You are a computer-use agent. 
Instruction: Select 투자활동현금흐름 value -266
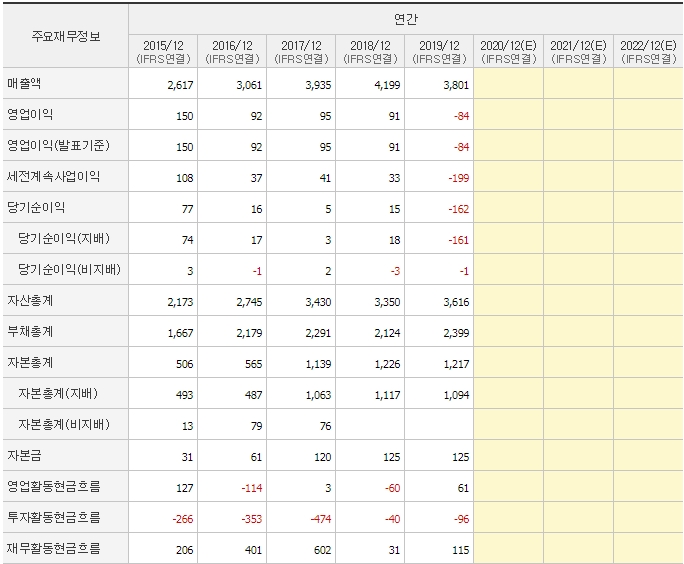(183, 519)
